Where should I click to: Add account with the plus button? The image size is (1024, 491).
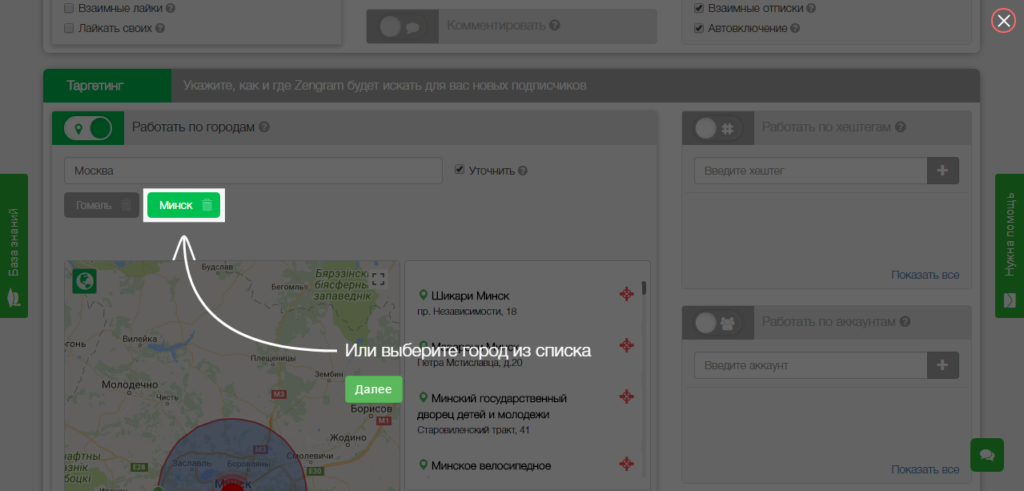(x=943, y=365)
